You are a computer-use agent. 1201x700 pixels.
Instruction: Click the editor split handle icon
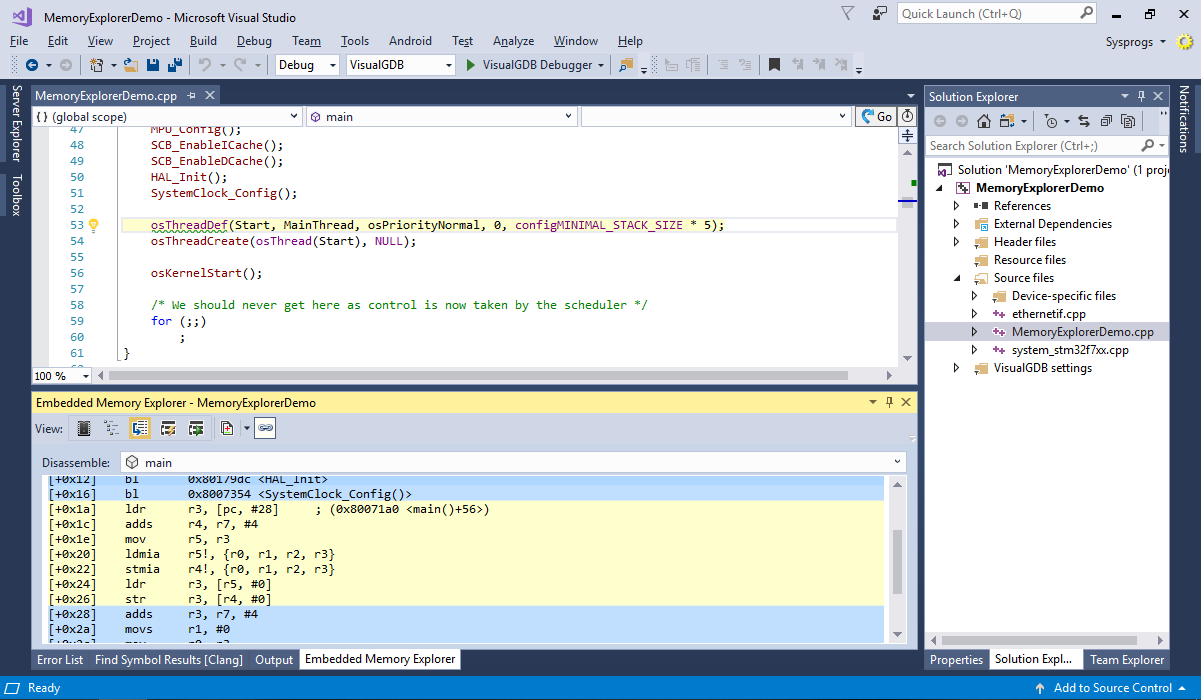pyautogui.click(x=907, y=135)
